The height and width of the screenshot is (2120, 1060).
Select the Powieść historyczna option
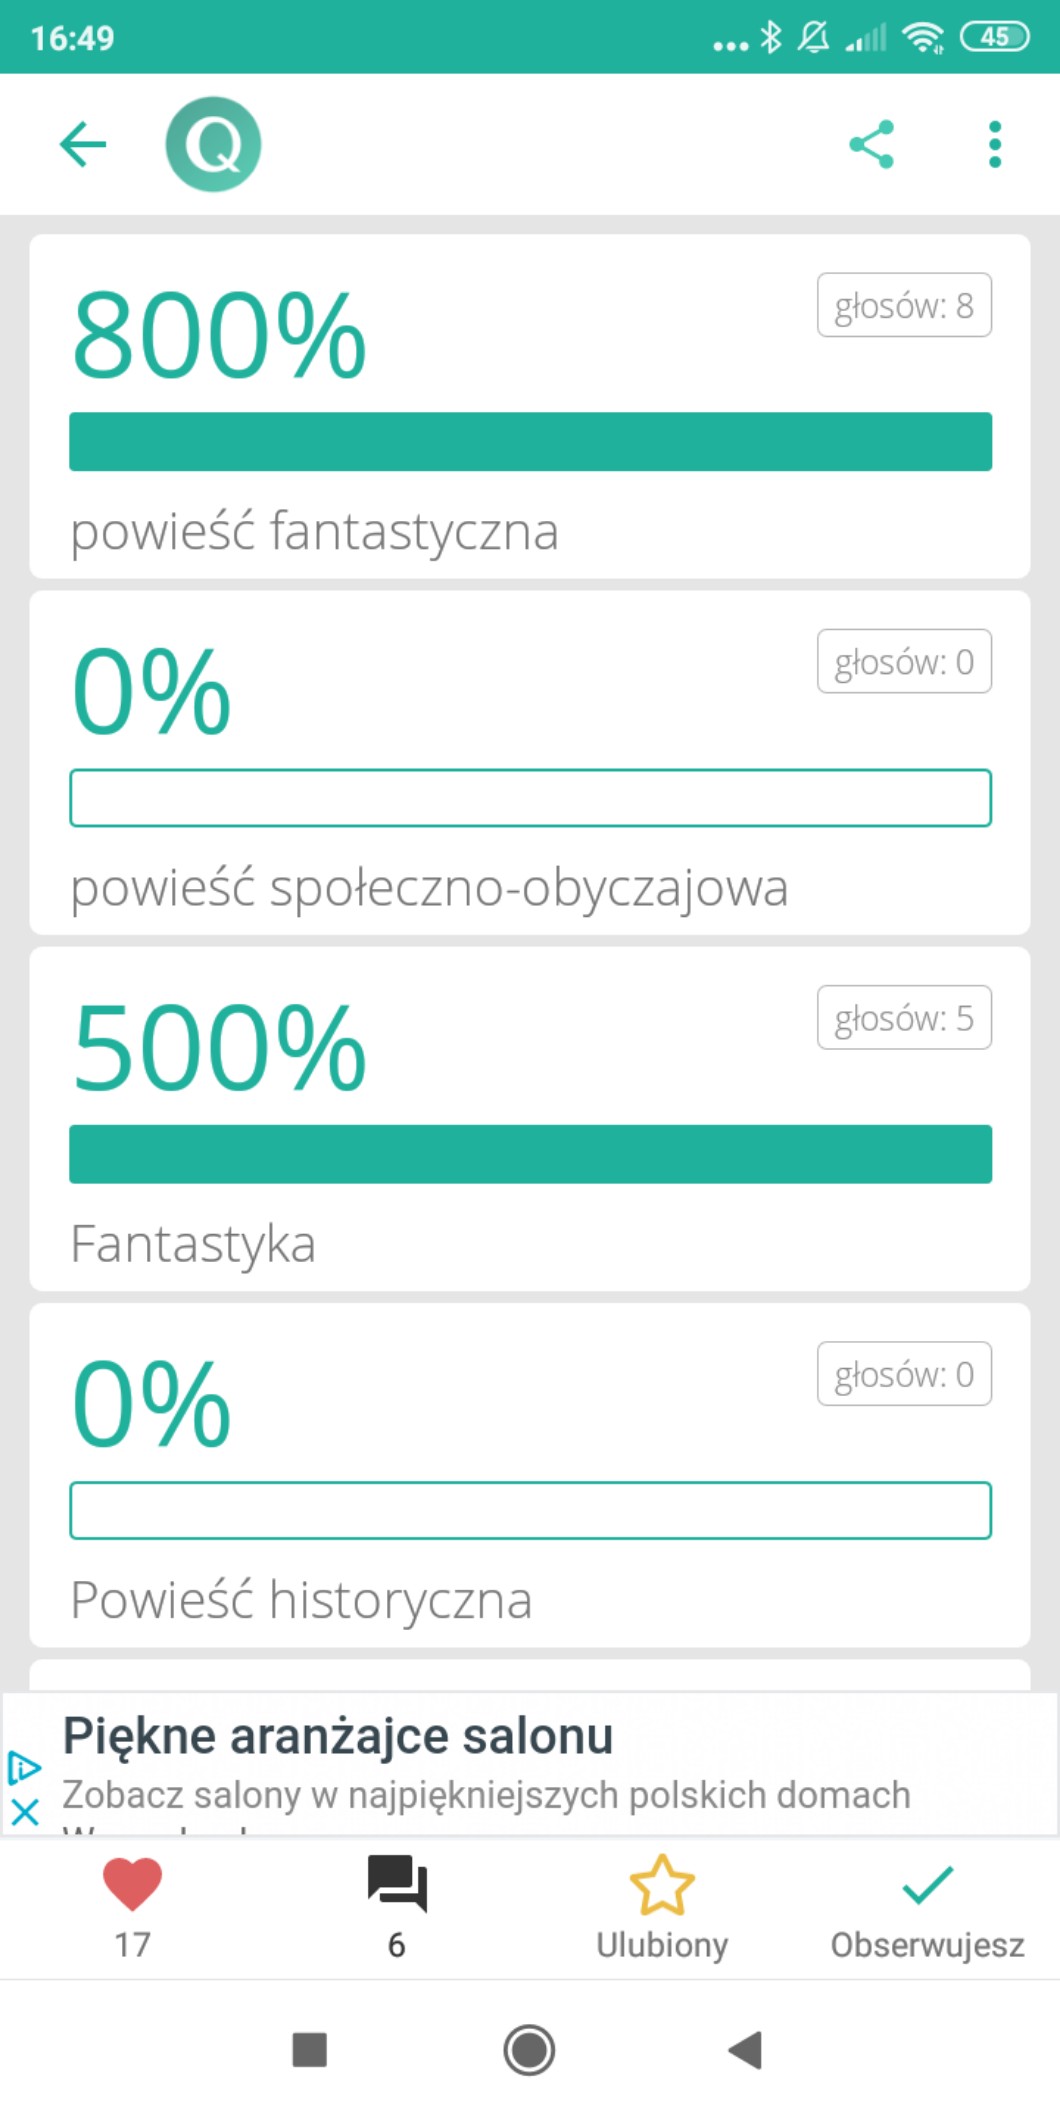tap(301, 1600)
